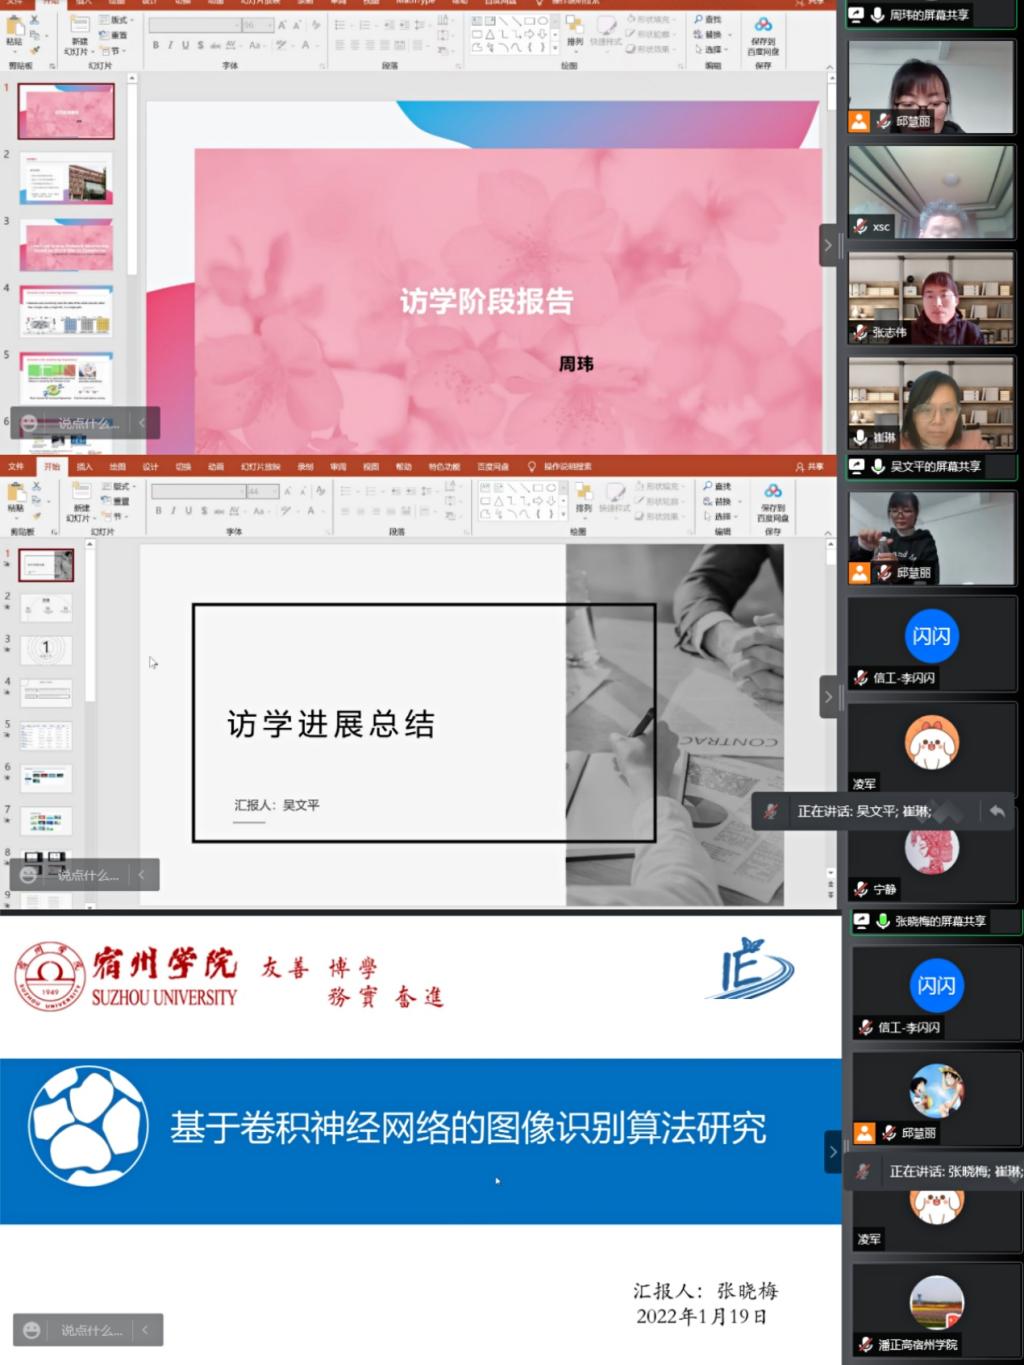Collapse participant sidebar arrow beside 吴文平's slide
This screenshot has height=1365, width=1024.
(827, 697)
